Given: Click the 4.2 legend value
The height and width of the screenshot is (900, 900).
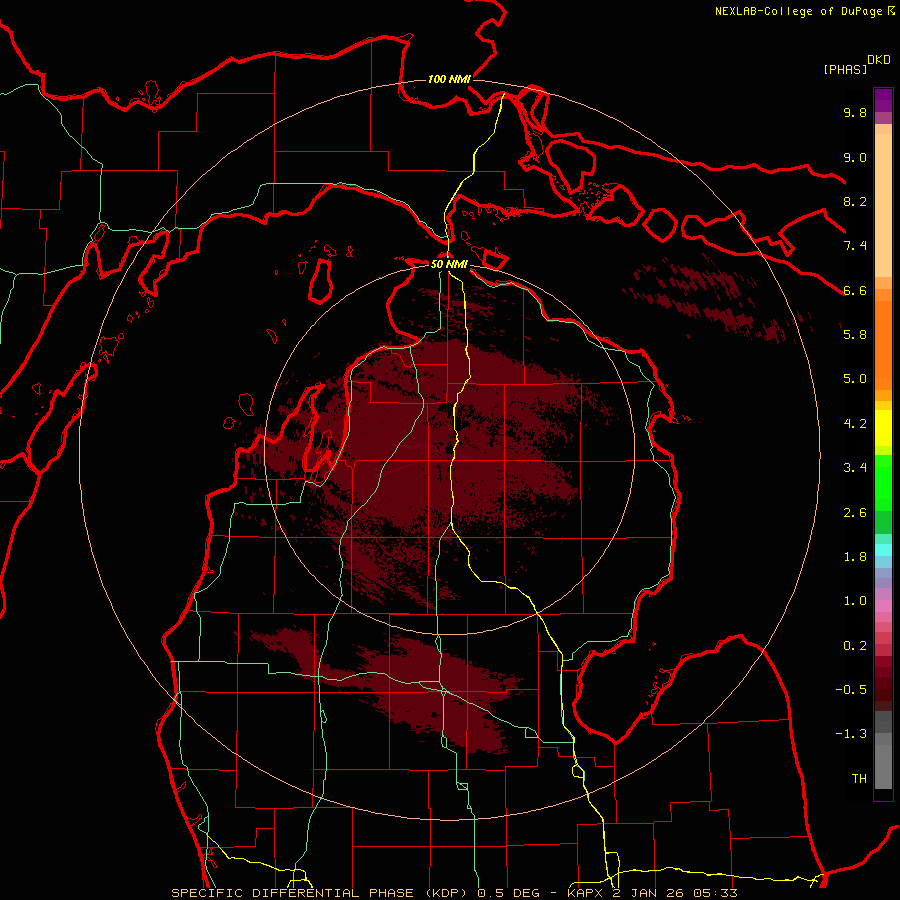Looking at the screenshot, I should [x=855, y=424].
